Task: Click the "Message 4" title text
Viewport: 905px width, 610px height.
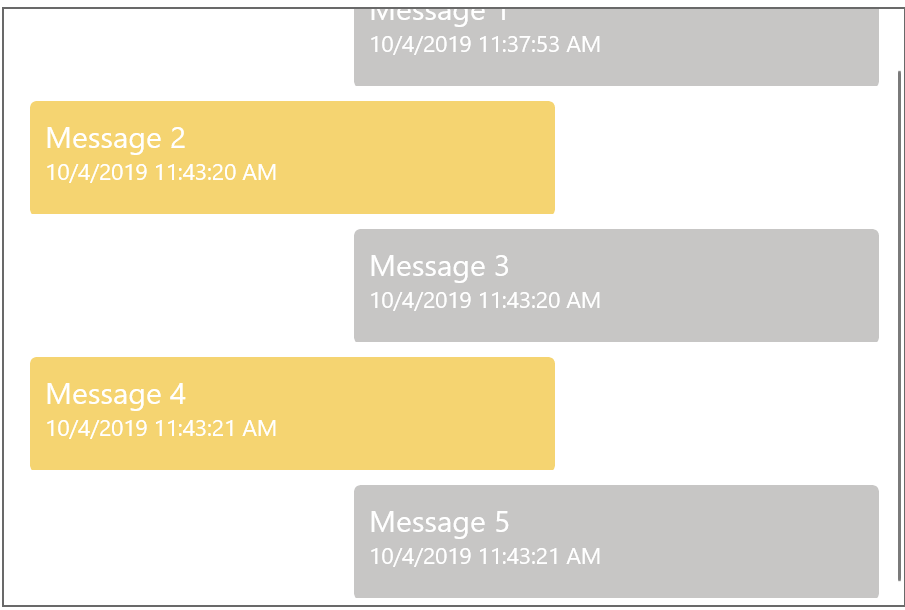Action: (x=115, y=395)
